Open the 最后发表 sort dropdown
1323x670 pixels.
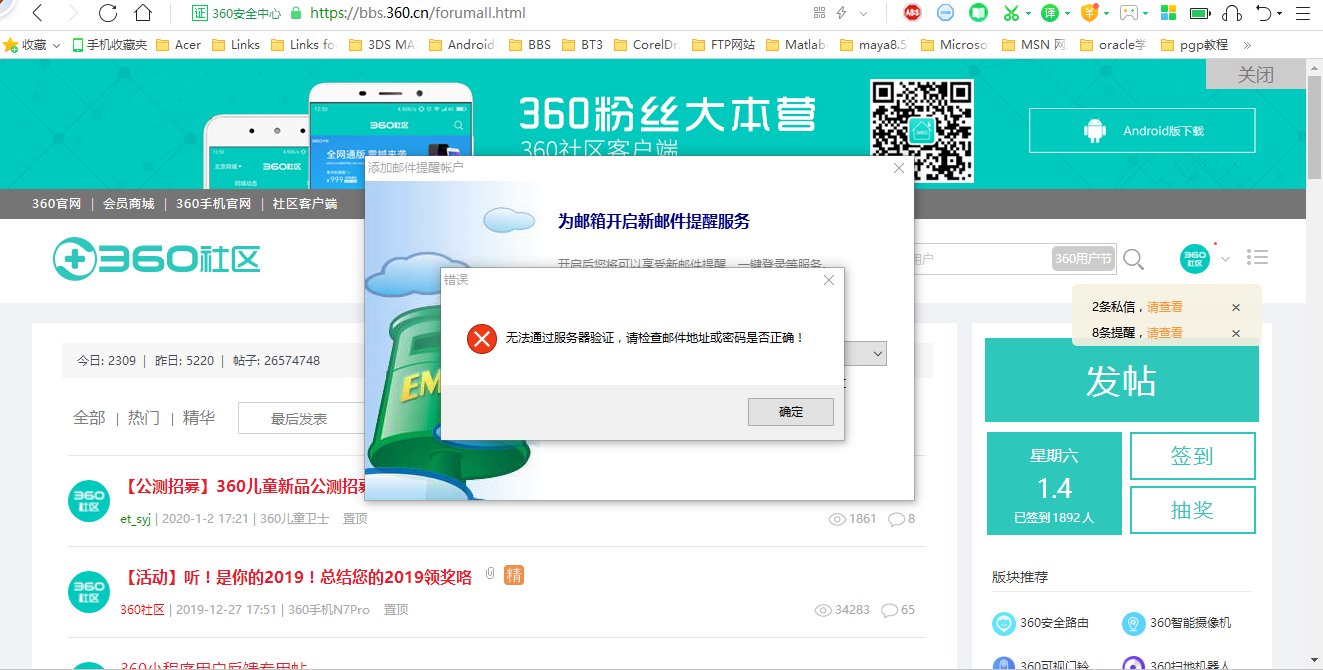[x=300, y=419]
